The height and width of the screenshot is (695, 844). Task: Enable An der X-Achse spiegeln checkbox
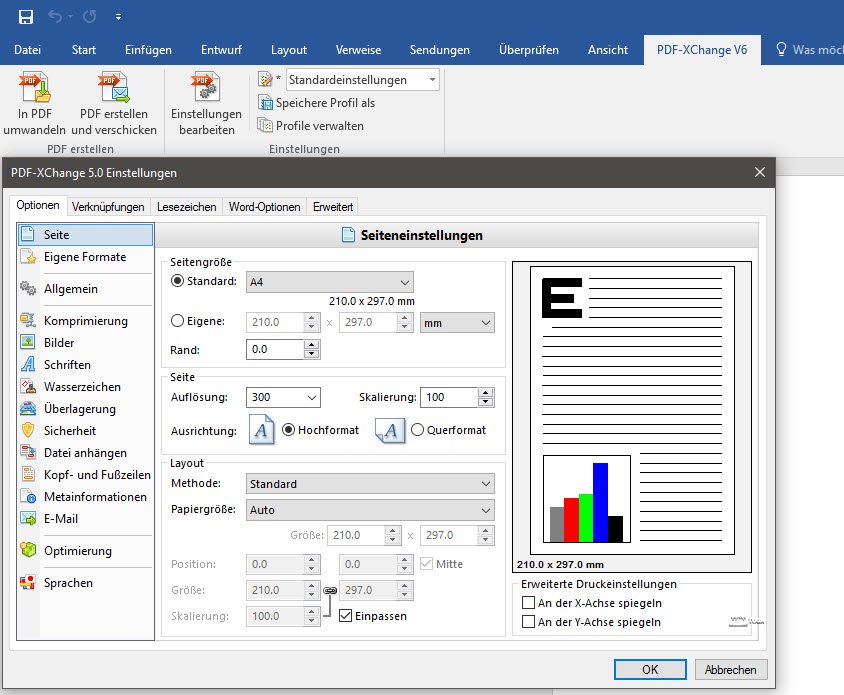(x=529, y=603)
